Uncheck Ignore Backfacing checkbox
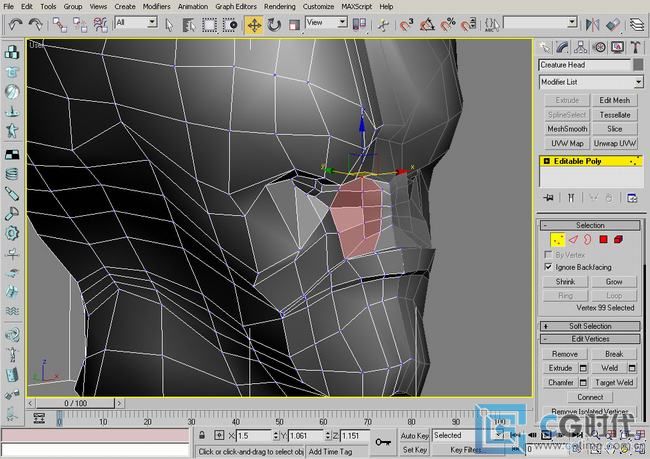This screenshot has height=459, width=650. tap(548, 267)
